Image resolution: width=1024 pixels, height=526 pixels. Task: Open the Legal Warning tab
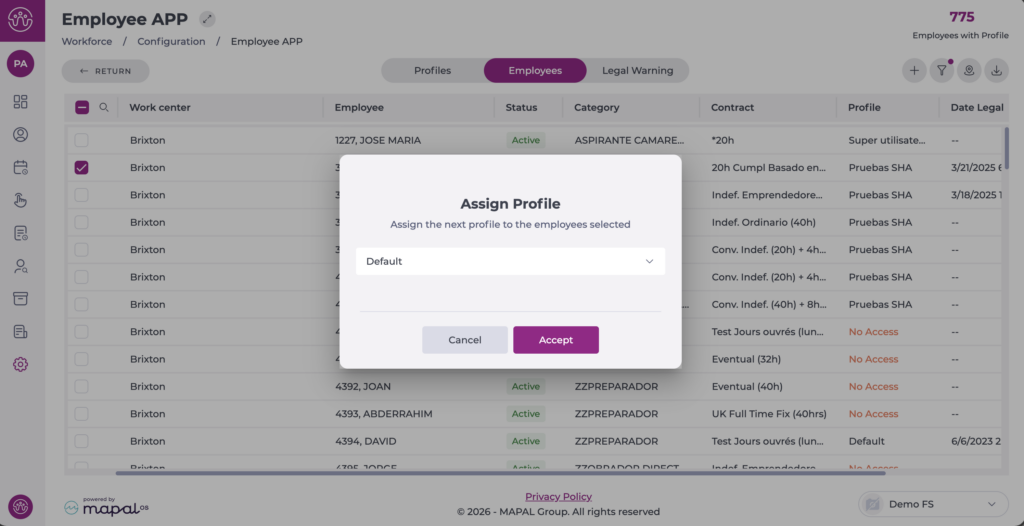637,71
